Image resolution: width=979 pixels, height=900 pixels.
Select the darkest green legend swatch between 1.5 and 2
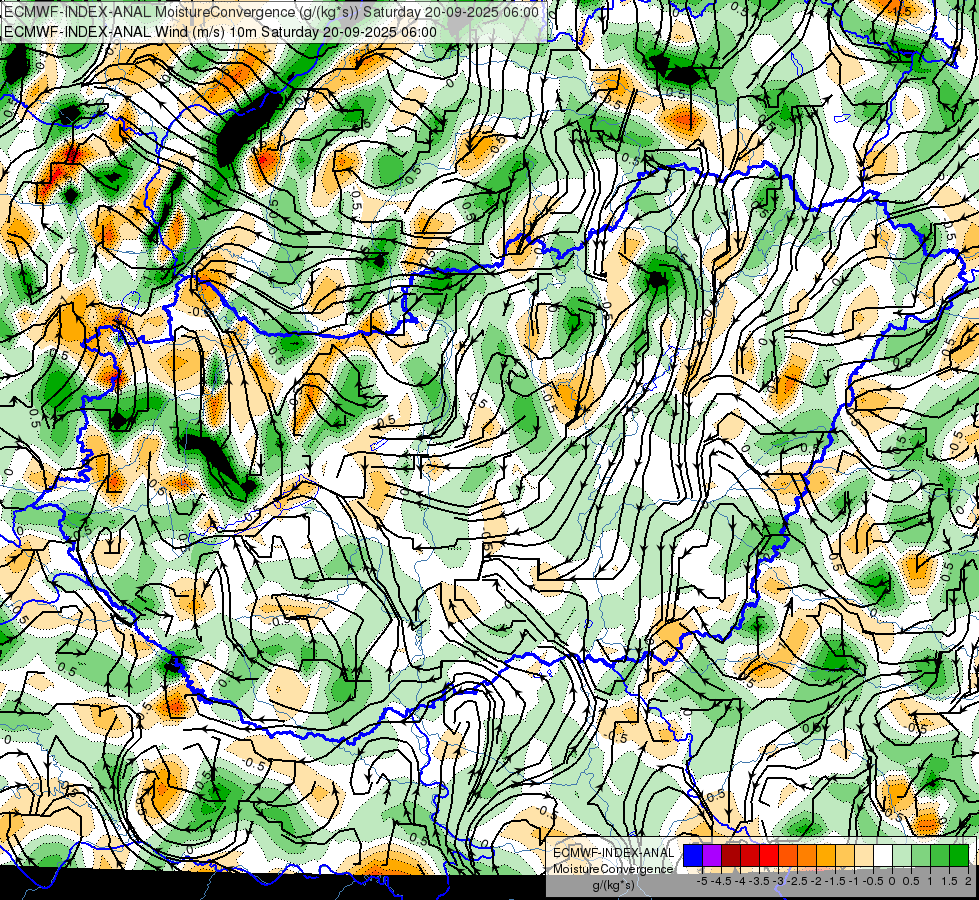click(x=959, y=856)
